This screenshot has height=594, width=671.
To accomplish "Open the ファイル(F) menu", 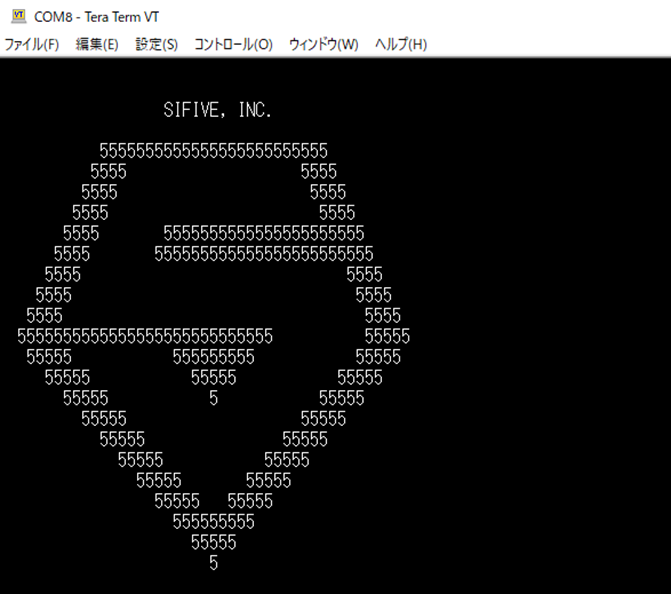I will click(32, 44).
